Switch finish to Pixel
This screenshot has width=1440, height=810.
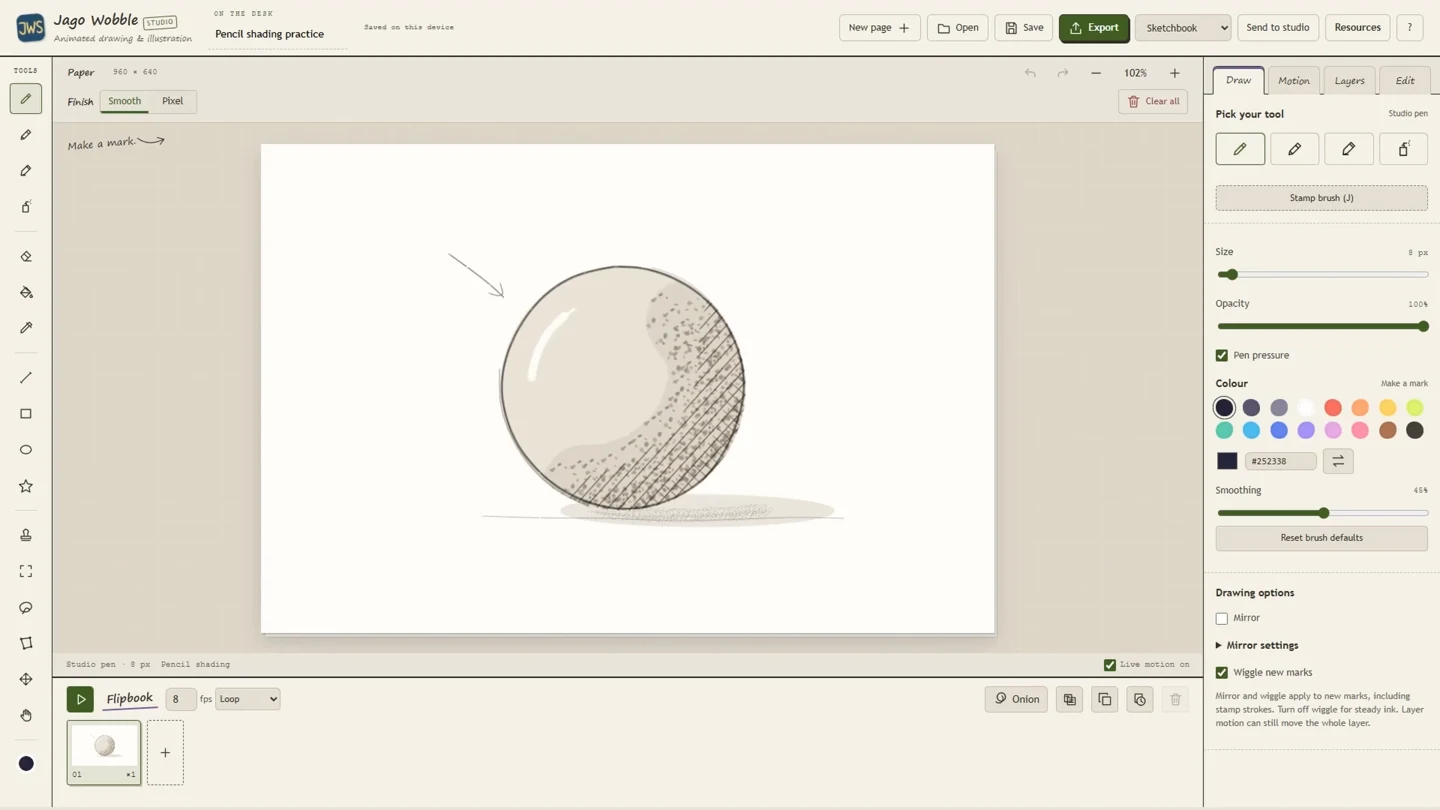(x=173, y=101)
